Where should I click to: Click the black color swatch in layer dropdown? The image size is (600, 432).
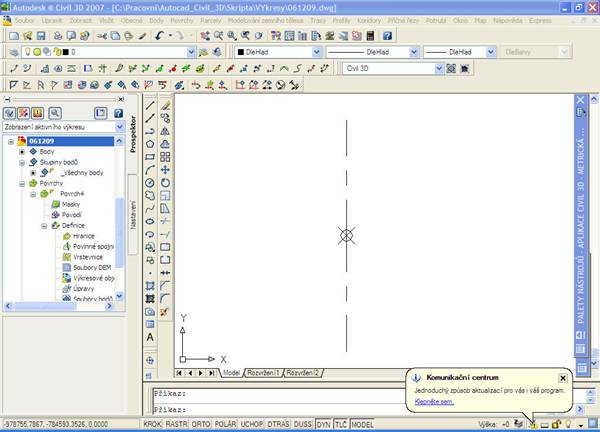65,52
